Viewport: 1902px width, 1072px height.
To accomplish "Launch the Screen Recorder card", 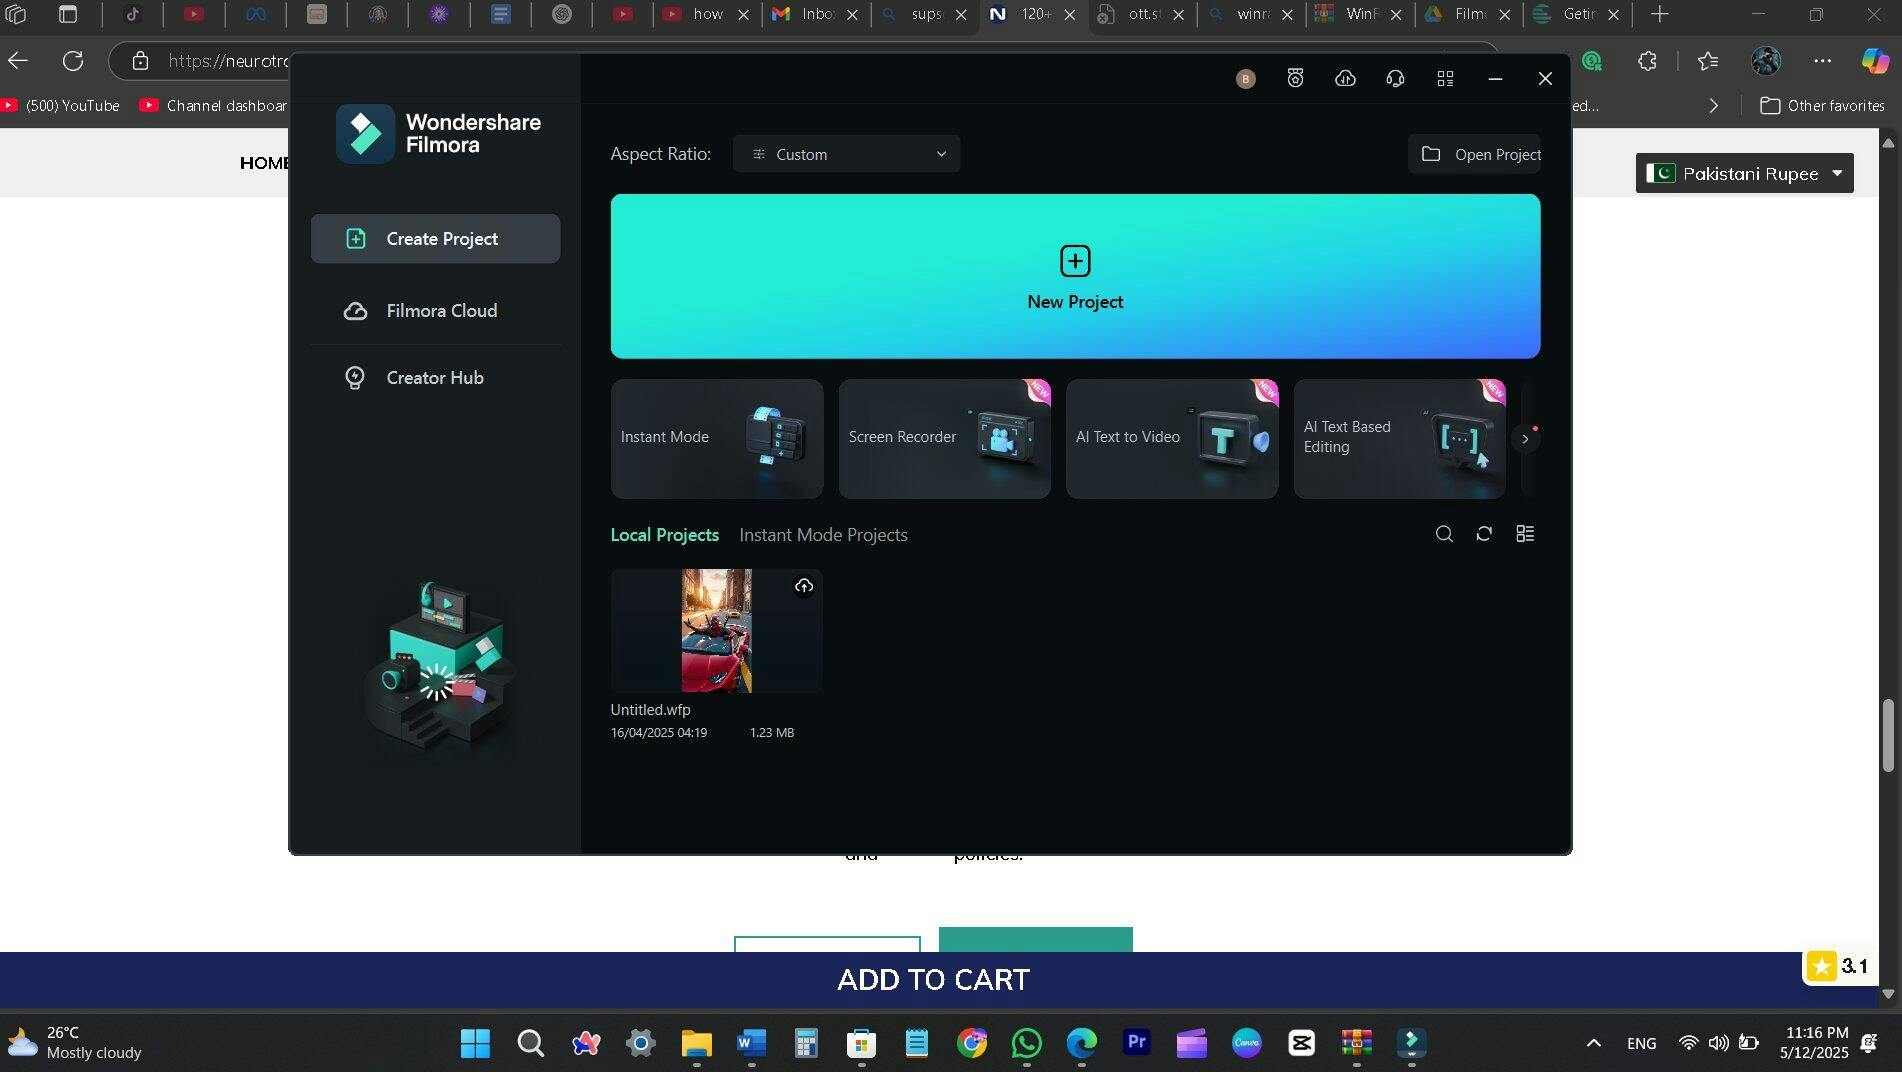I will coord(944,438).
